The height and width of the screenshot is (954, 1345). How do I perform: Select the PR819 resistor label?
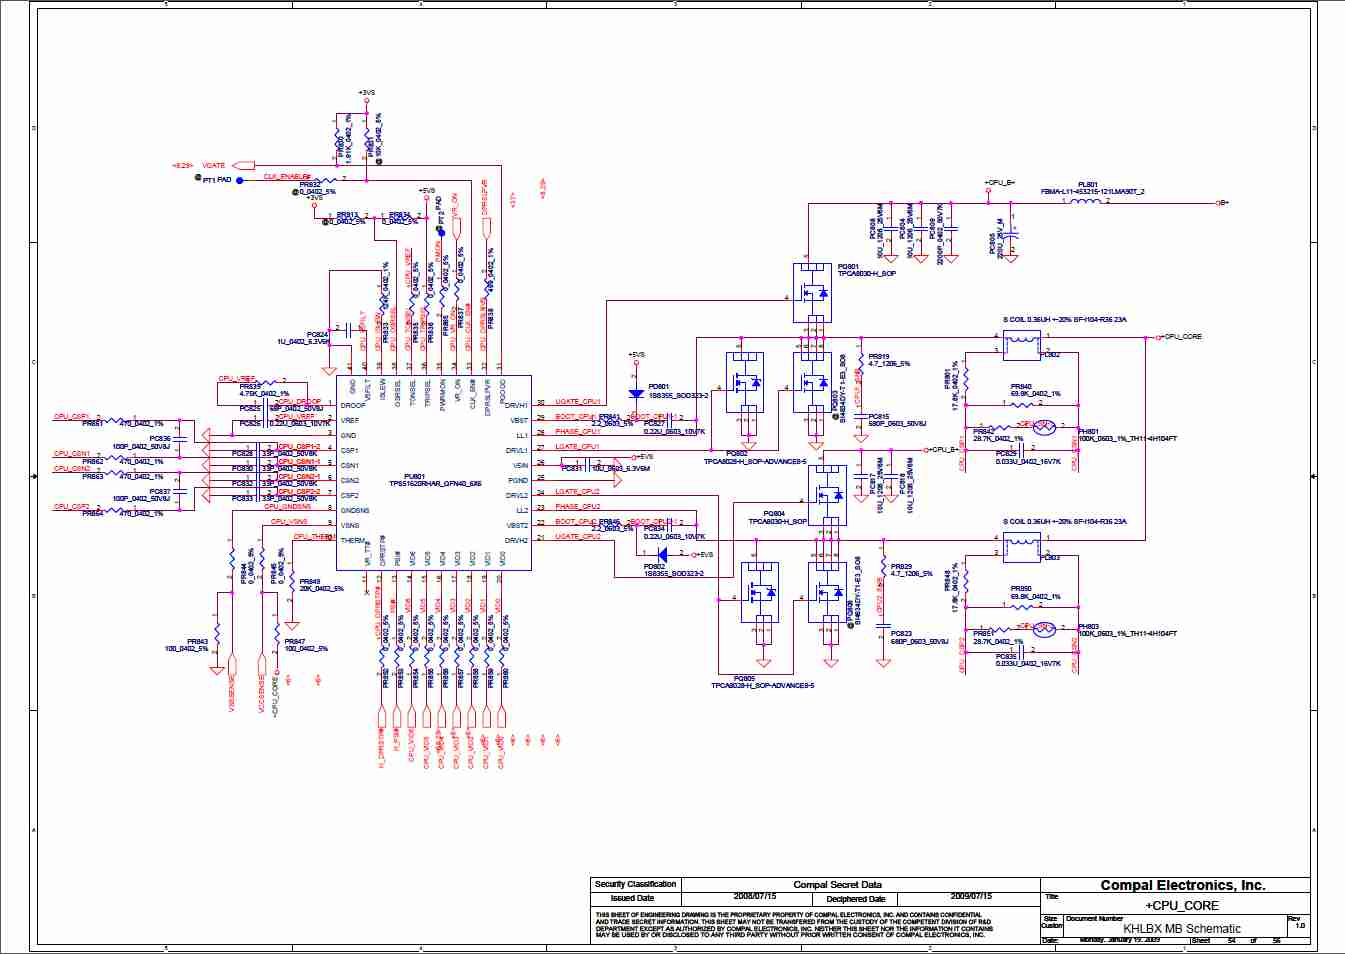(878, 357)
